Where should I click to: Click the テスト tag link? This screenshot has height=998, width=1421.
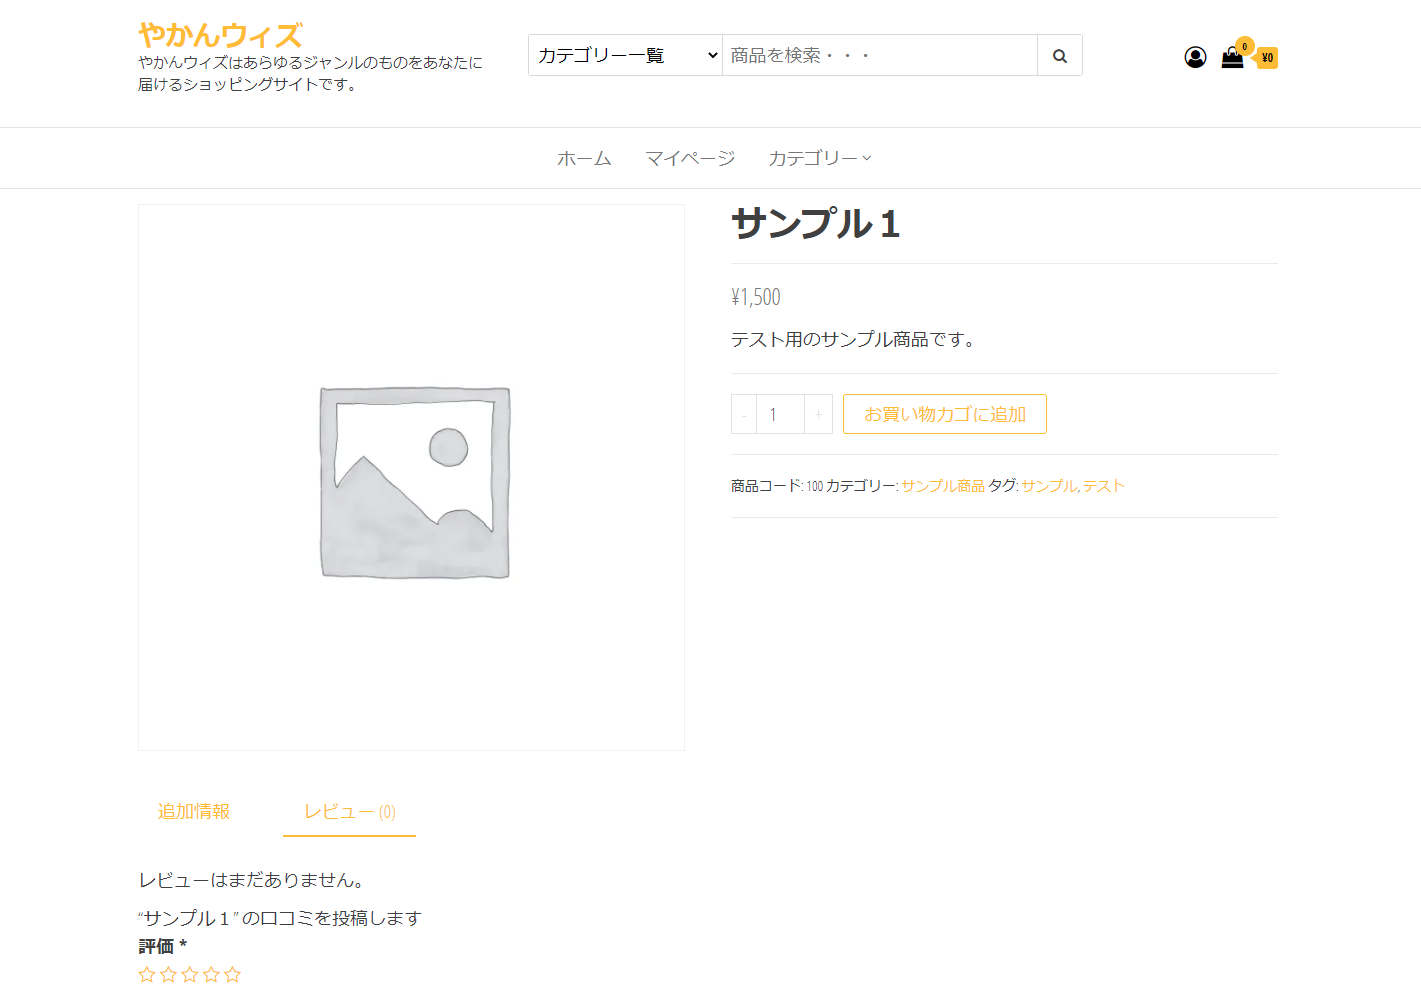coord(1103,486)
